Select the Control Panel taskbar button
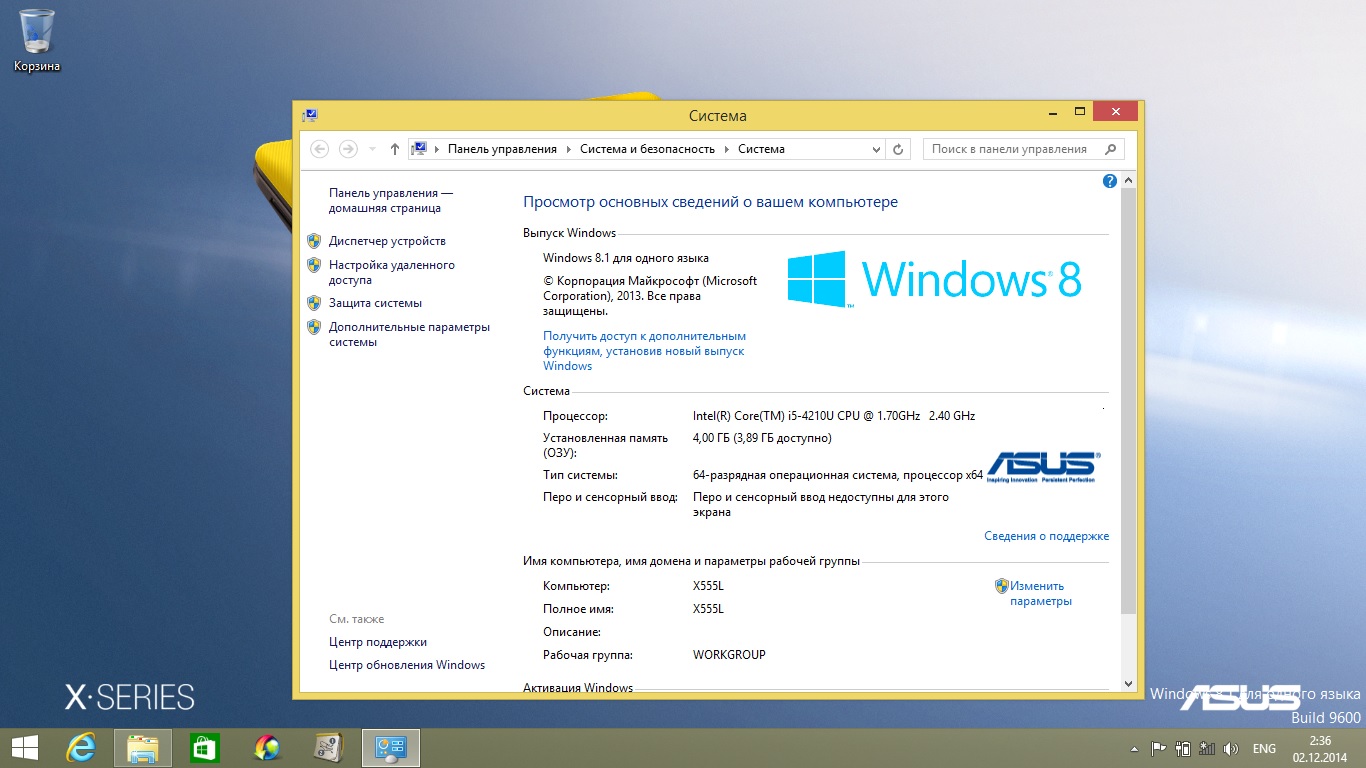Screen dimensions: 1366x768 pyautogui.click(x=391, y=747)
